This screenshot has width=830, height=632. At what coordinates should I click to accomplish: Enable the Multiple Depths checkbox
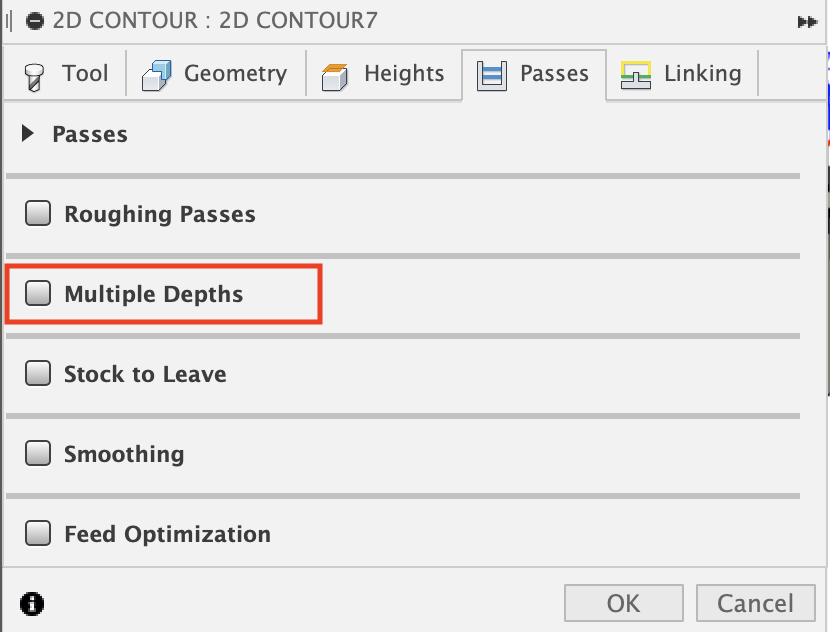click(x=37, y=293)
